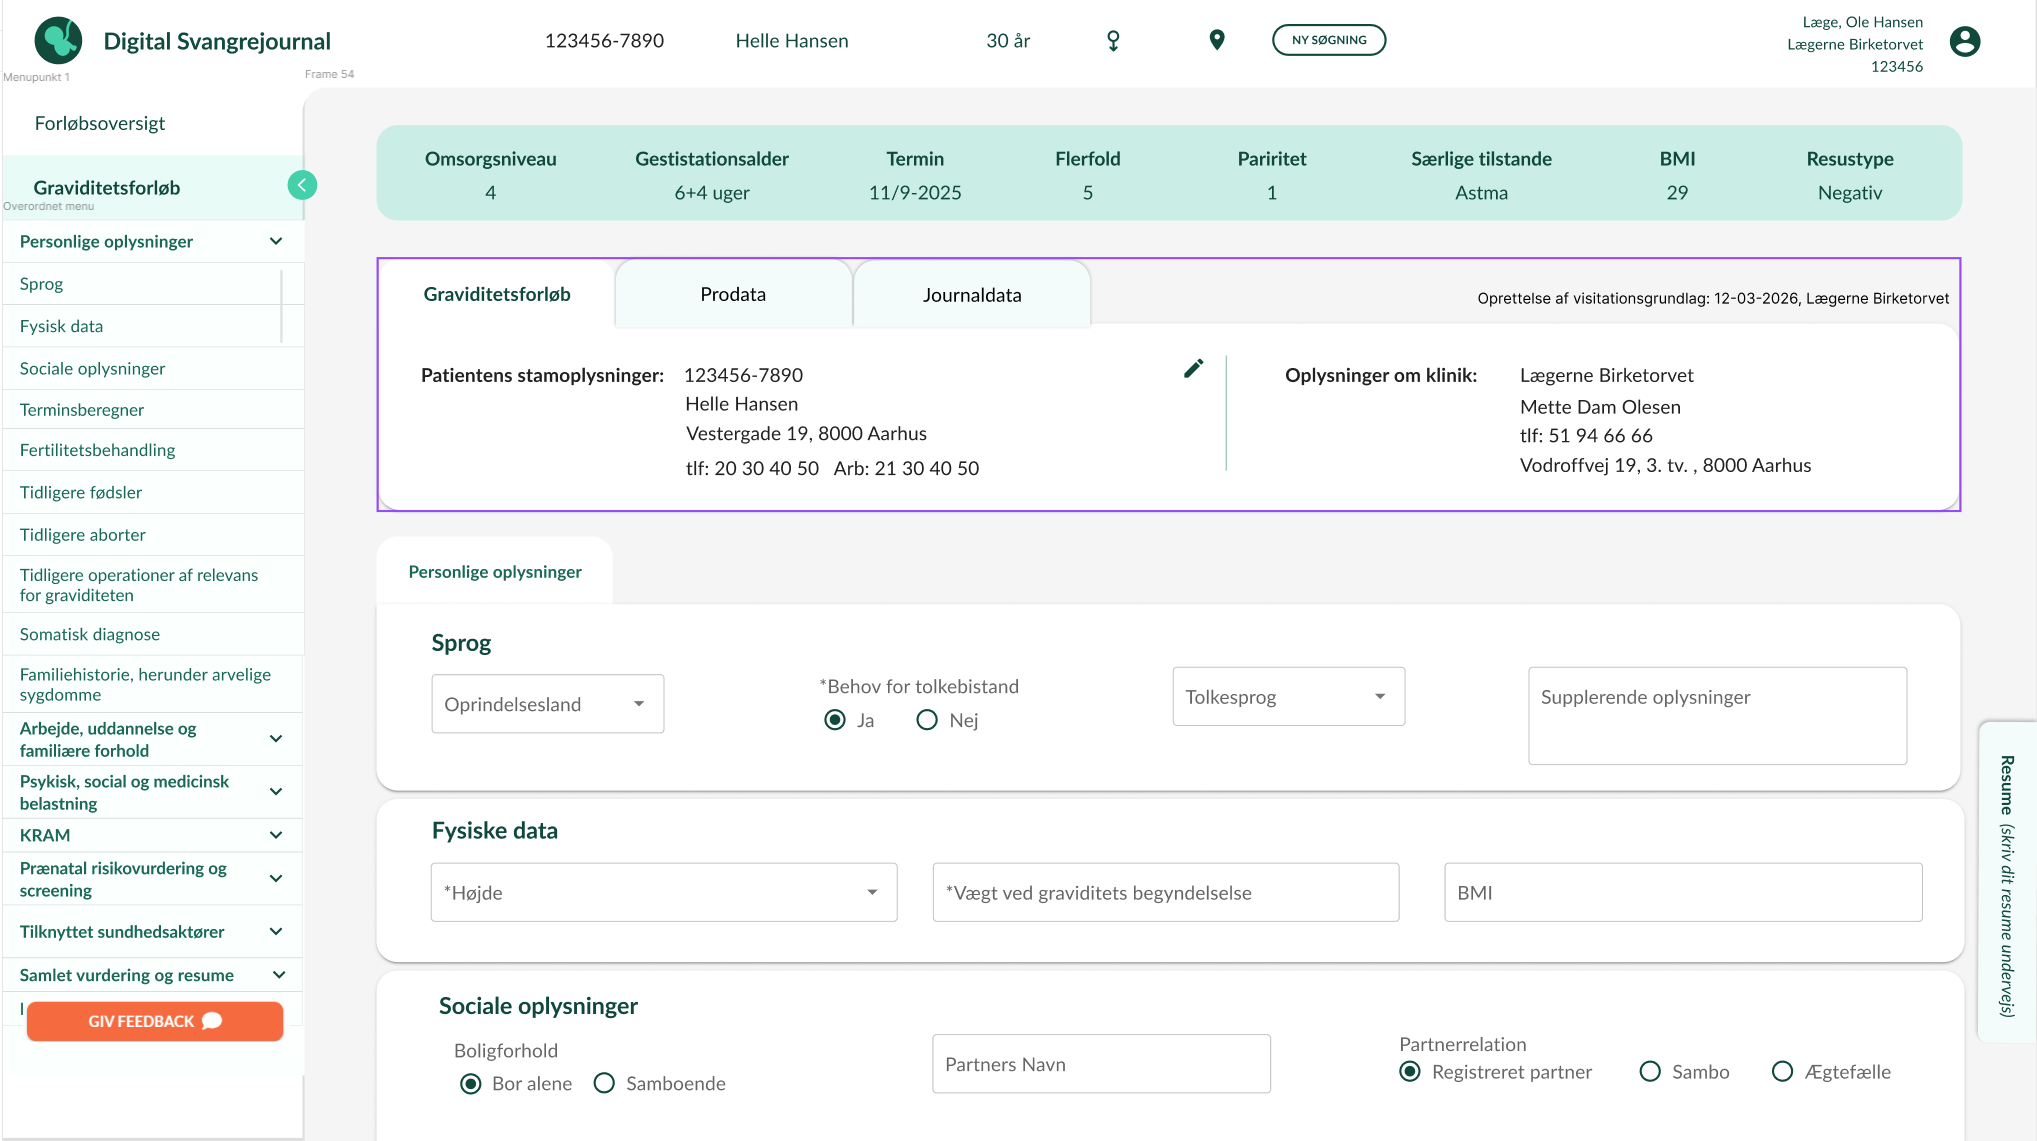Expand Personlige oplysninger chevron in sidebar

(276, 241)
